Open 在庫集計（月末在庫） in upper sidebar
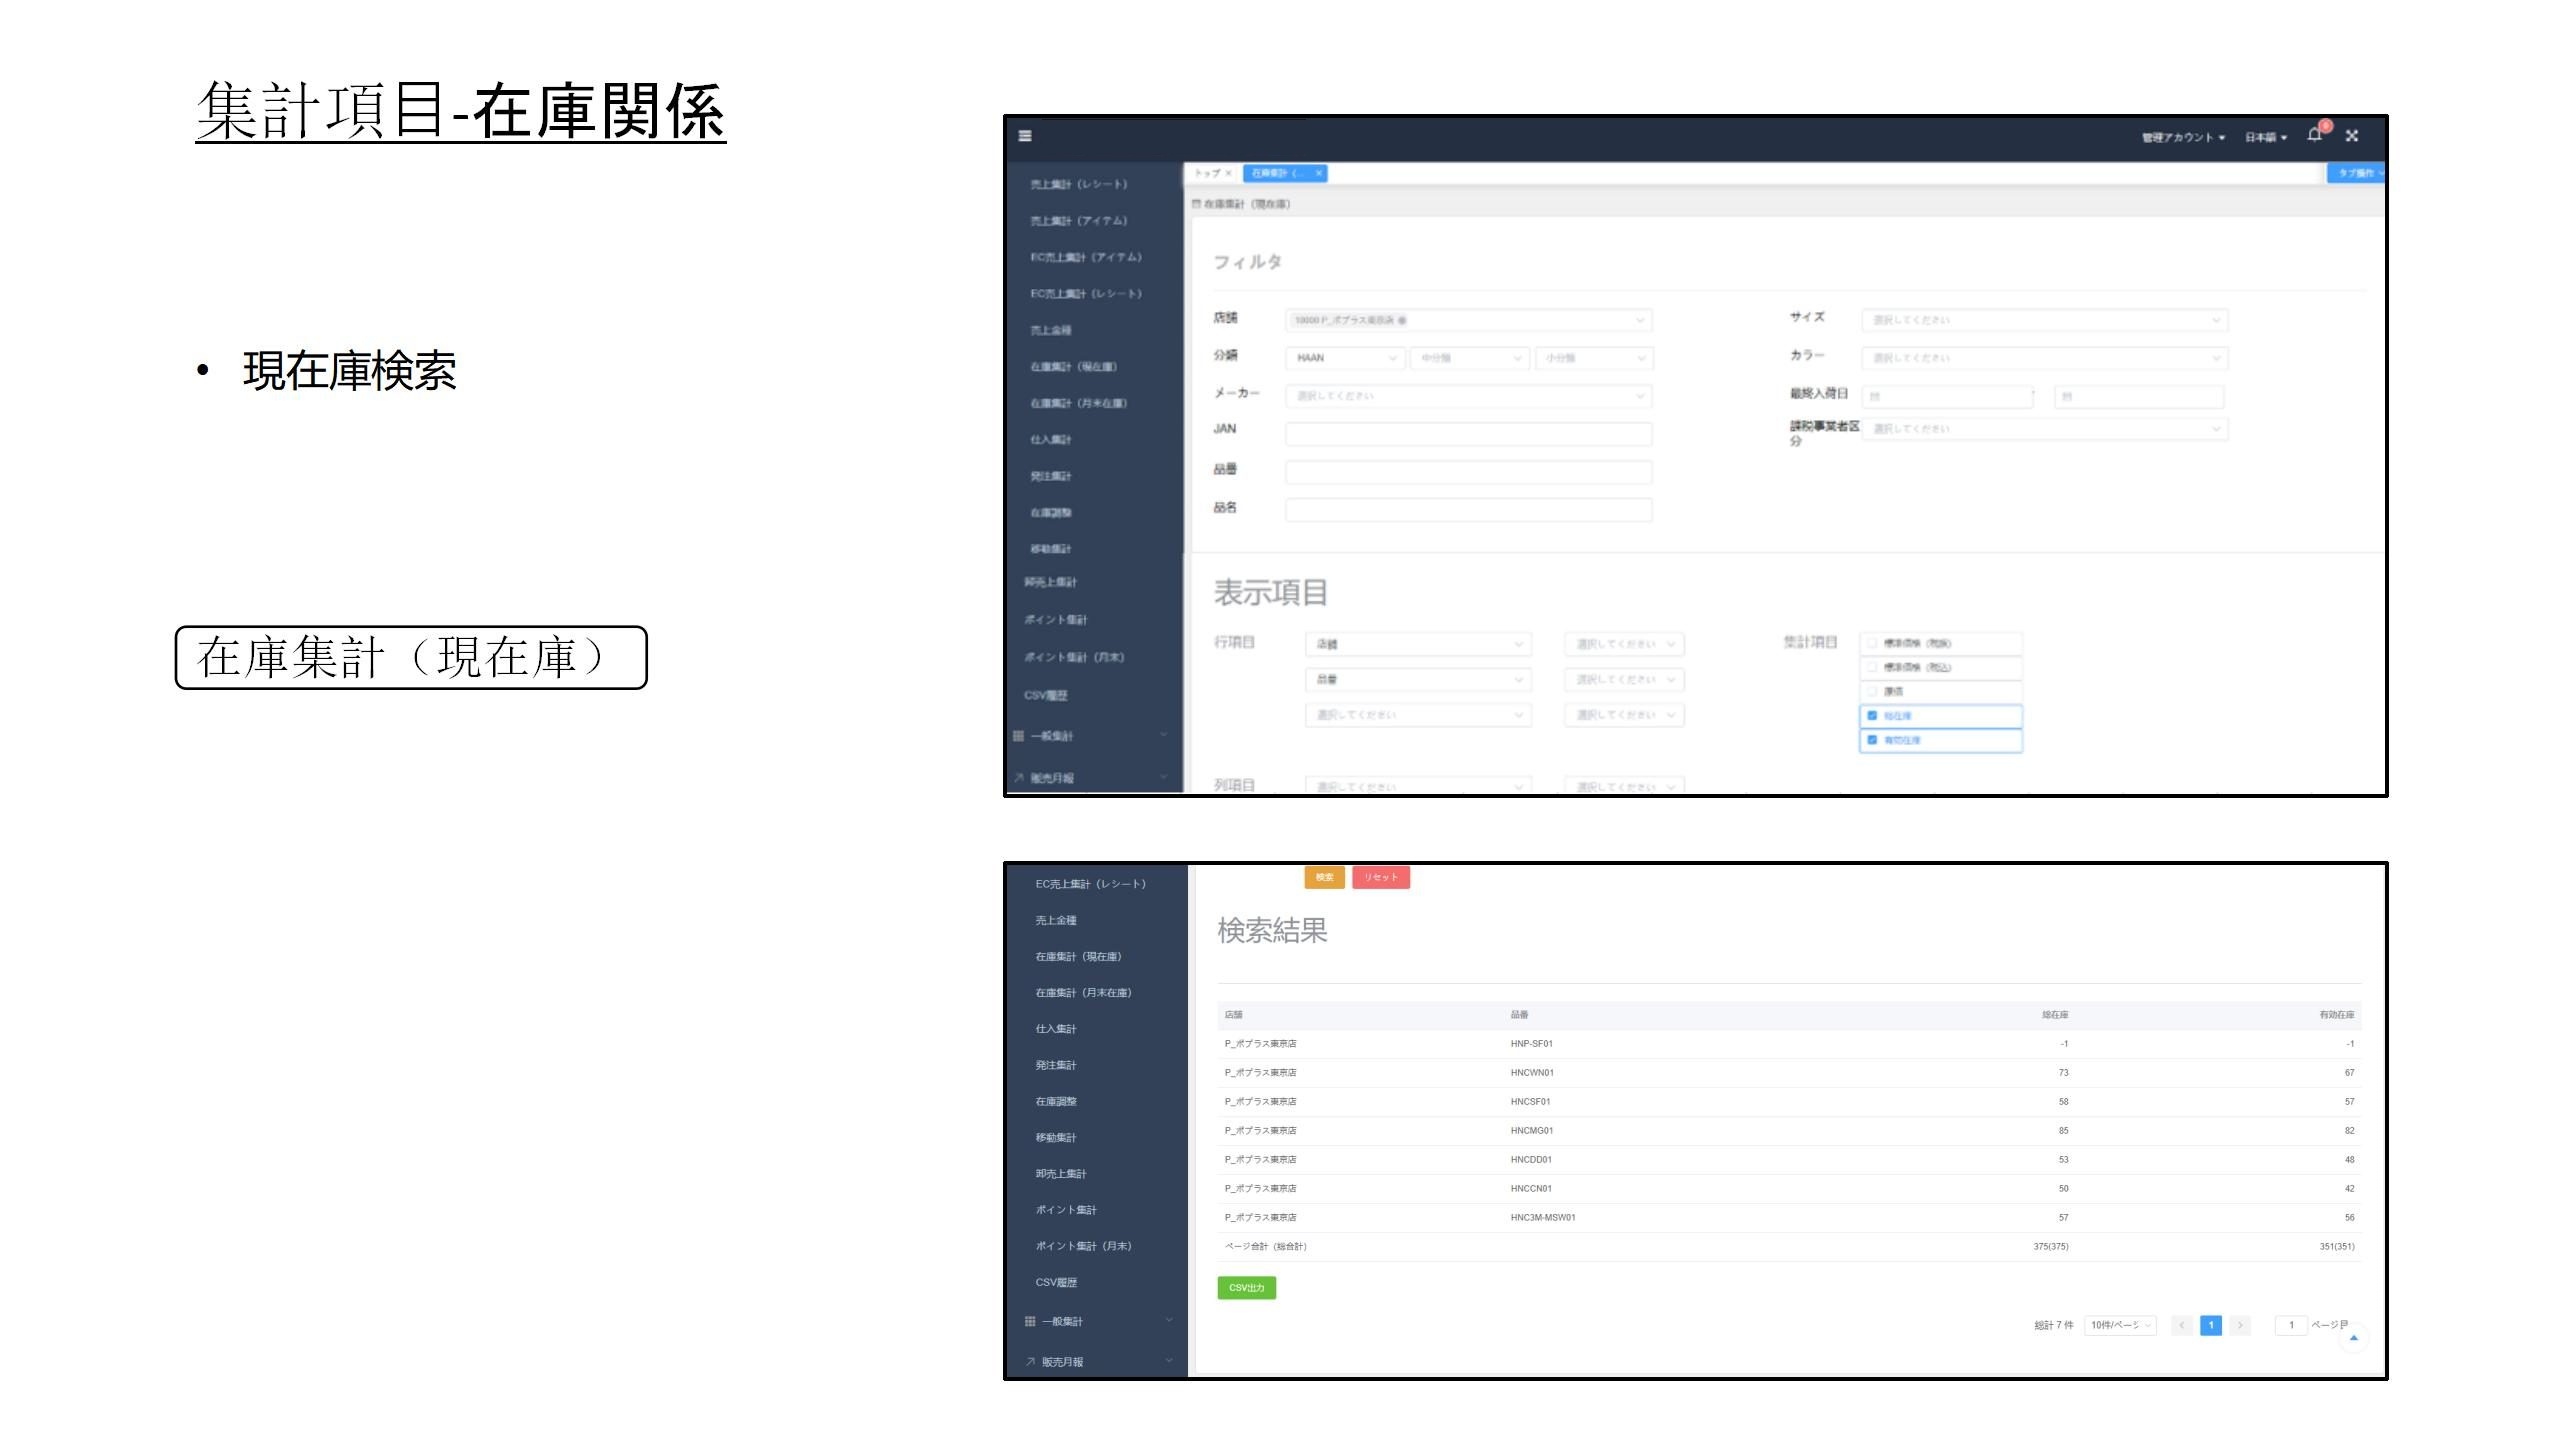 coord(1078,403)
